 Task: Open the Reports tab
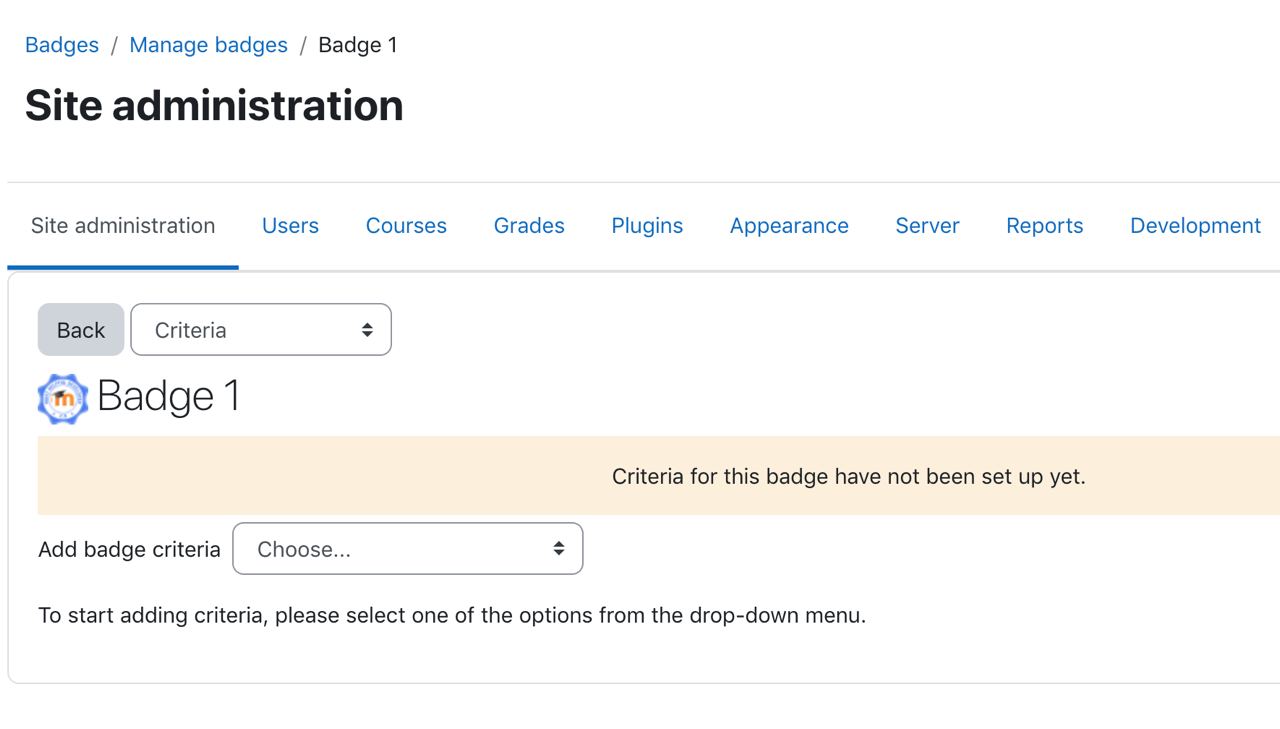[1044, 226]
